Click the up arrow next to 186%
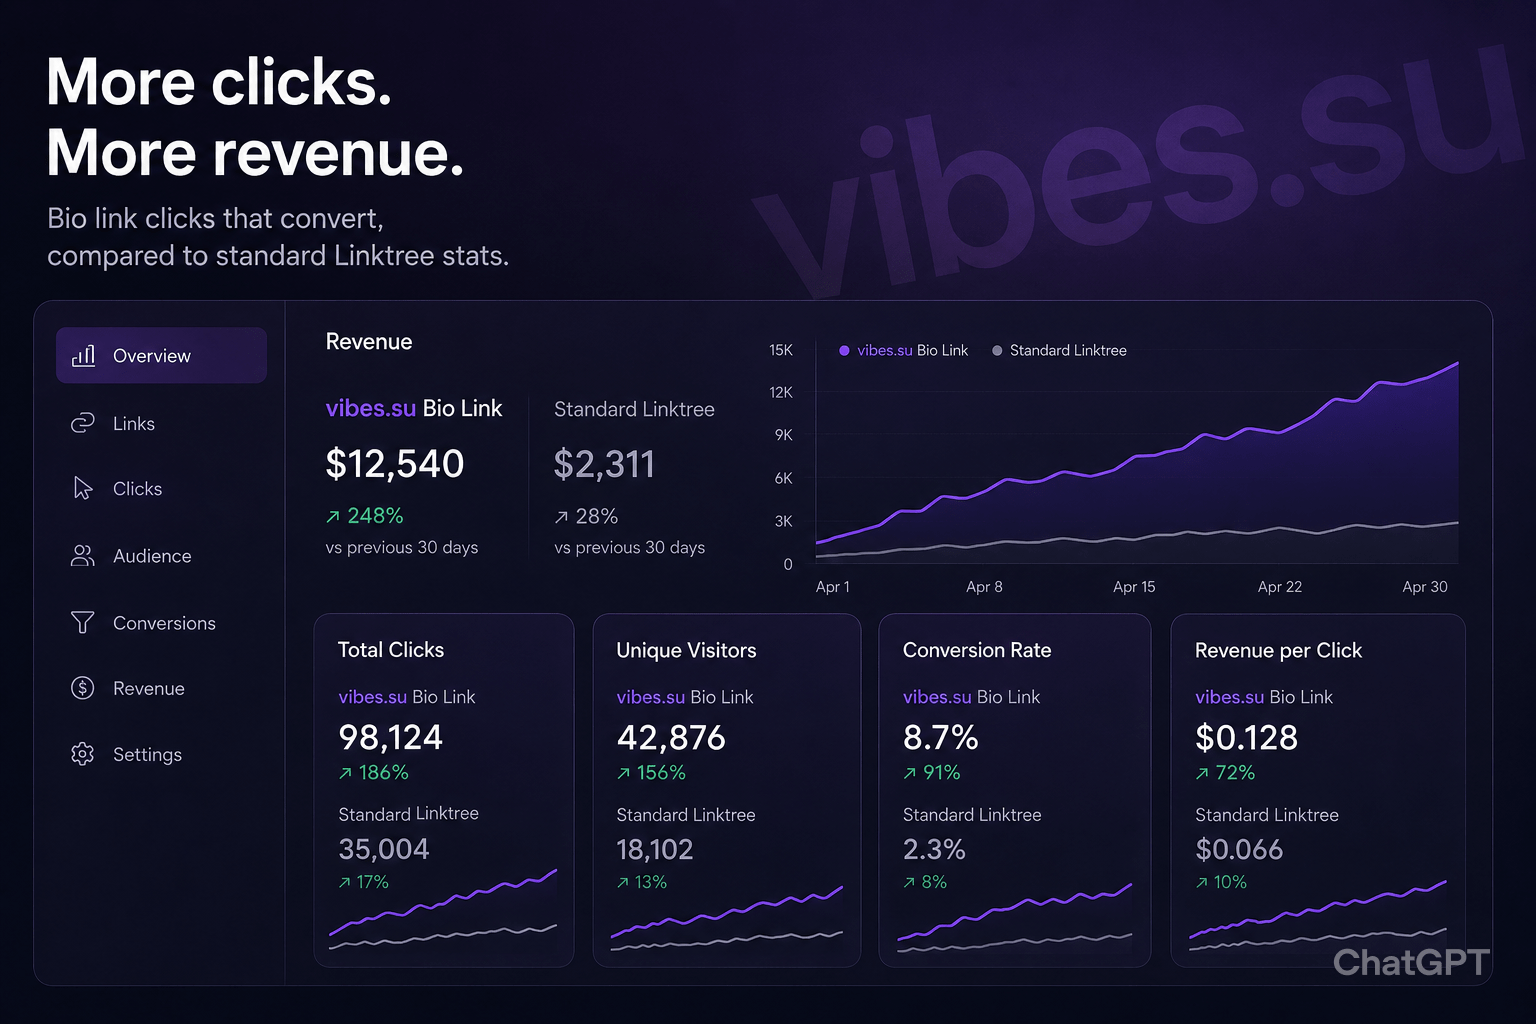The height and width of the screenshot is (1024, 1536). (345, 773)
